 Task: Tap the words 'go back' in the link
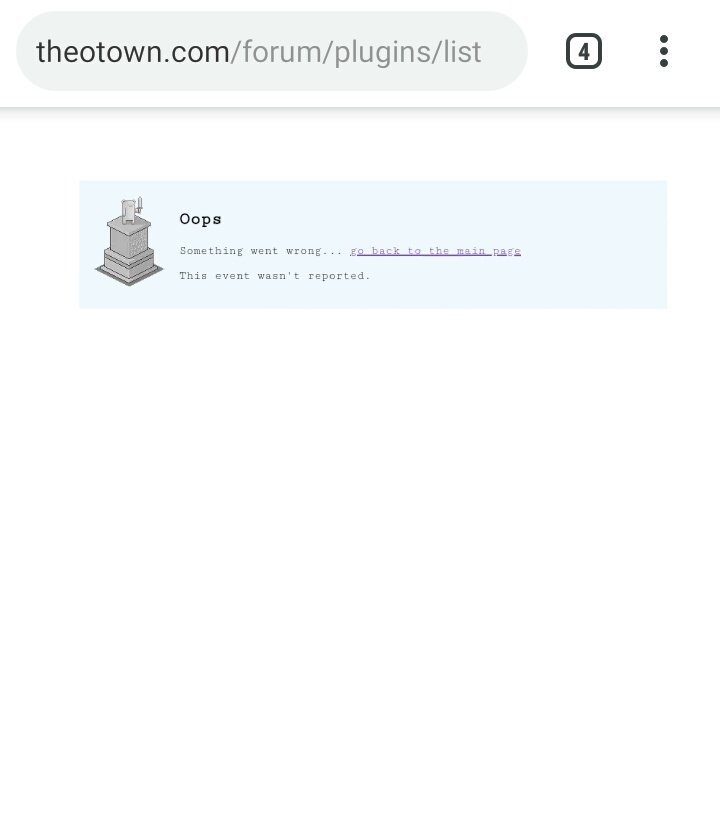(x=375, y=251)
